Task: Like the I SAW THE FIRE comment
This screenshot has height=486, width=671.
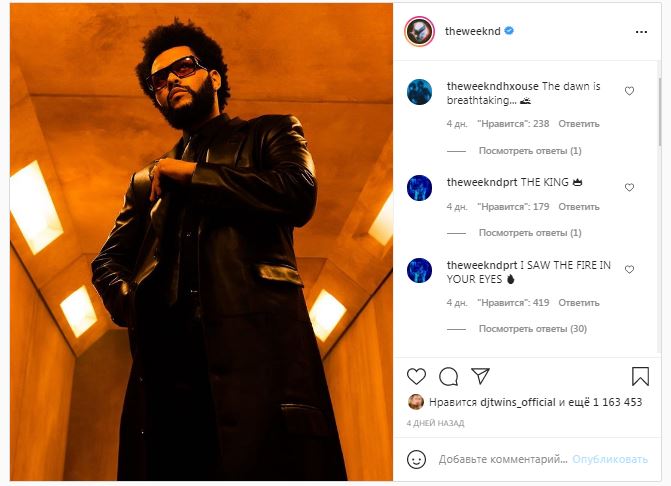Action: point(629,270)
